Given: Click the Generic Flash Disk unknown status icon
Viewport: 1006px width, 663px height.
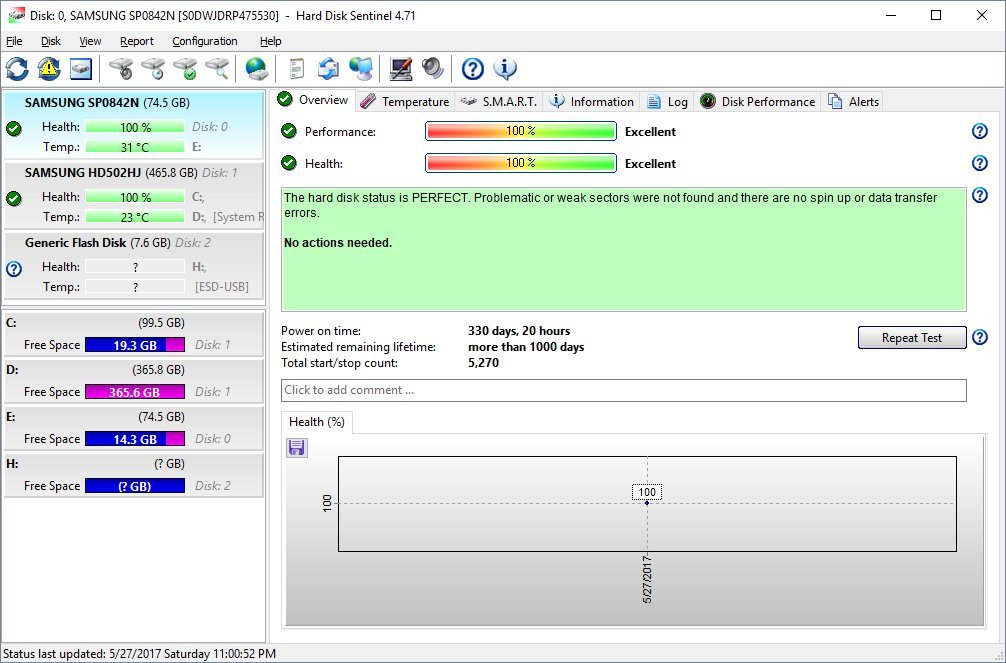Looking at the screenshot, I should pyautogui.click(x=14, y=268).
